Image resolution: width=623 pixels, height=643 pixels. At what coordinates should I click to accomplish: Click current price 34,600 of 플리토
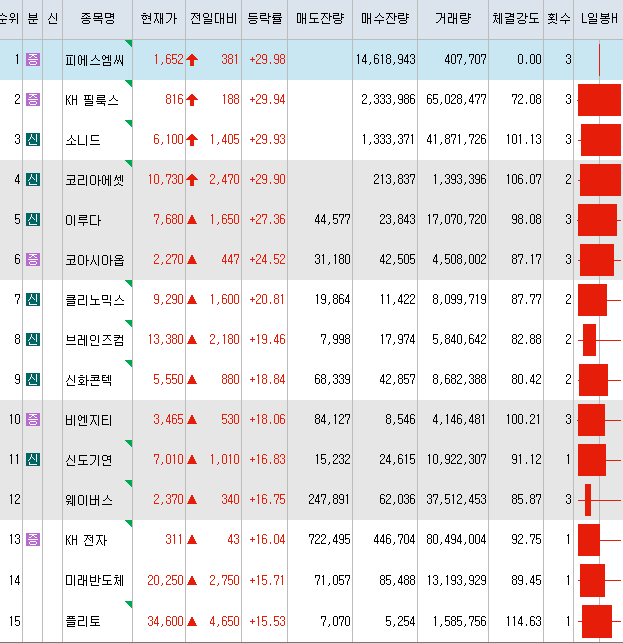click(x=165, y=621)
